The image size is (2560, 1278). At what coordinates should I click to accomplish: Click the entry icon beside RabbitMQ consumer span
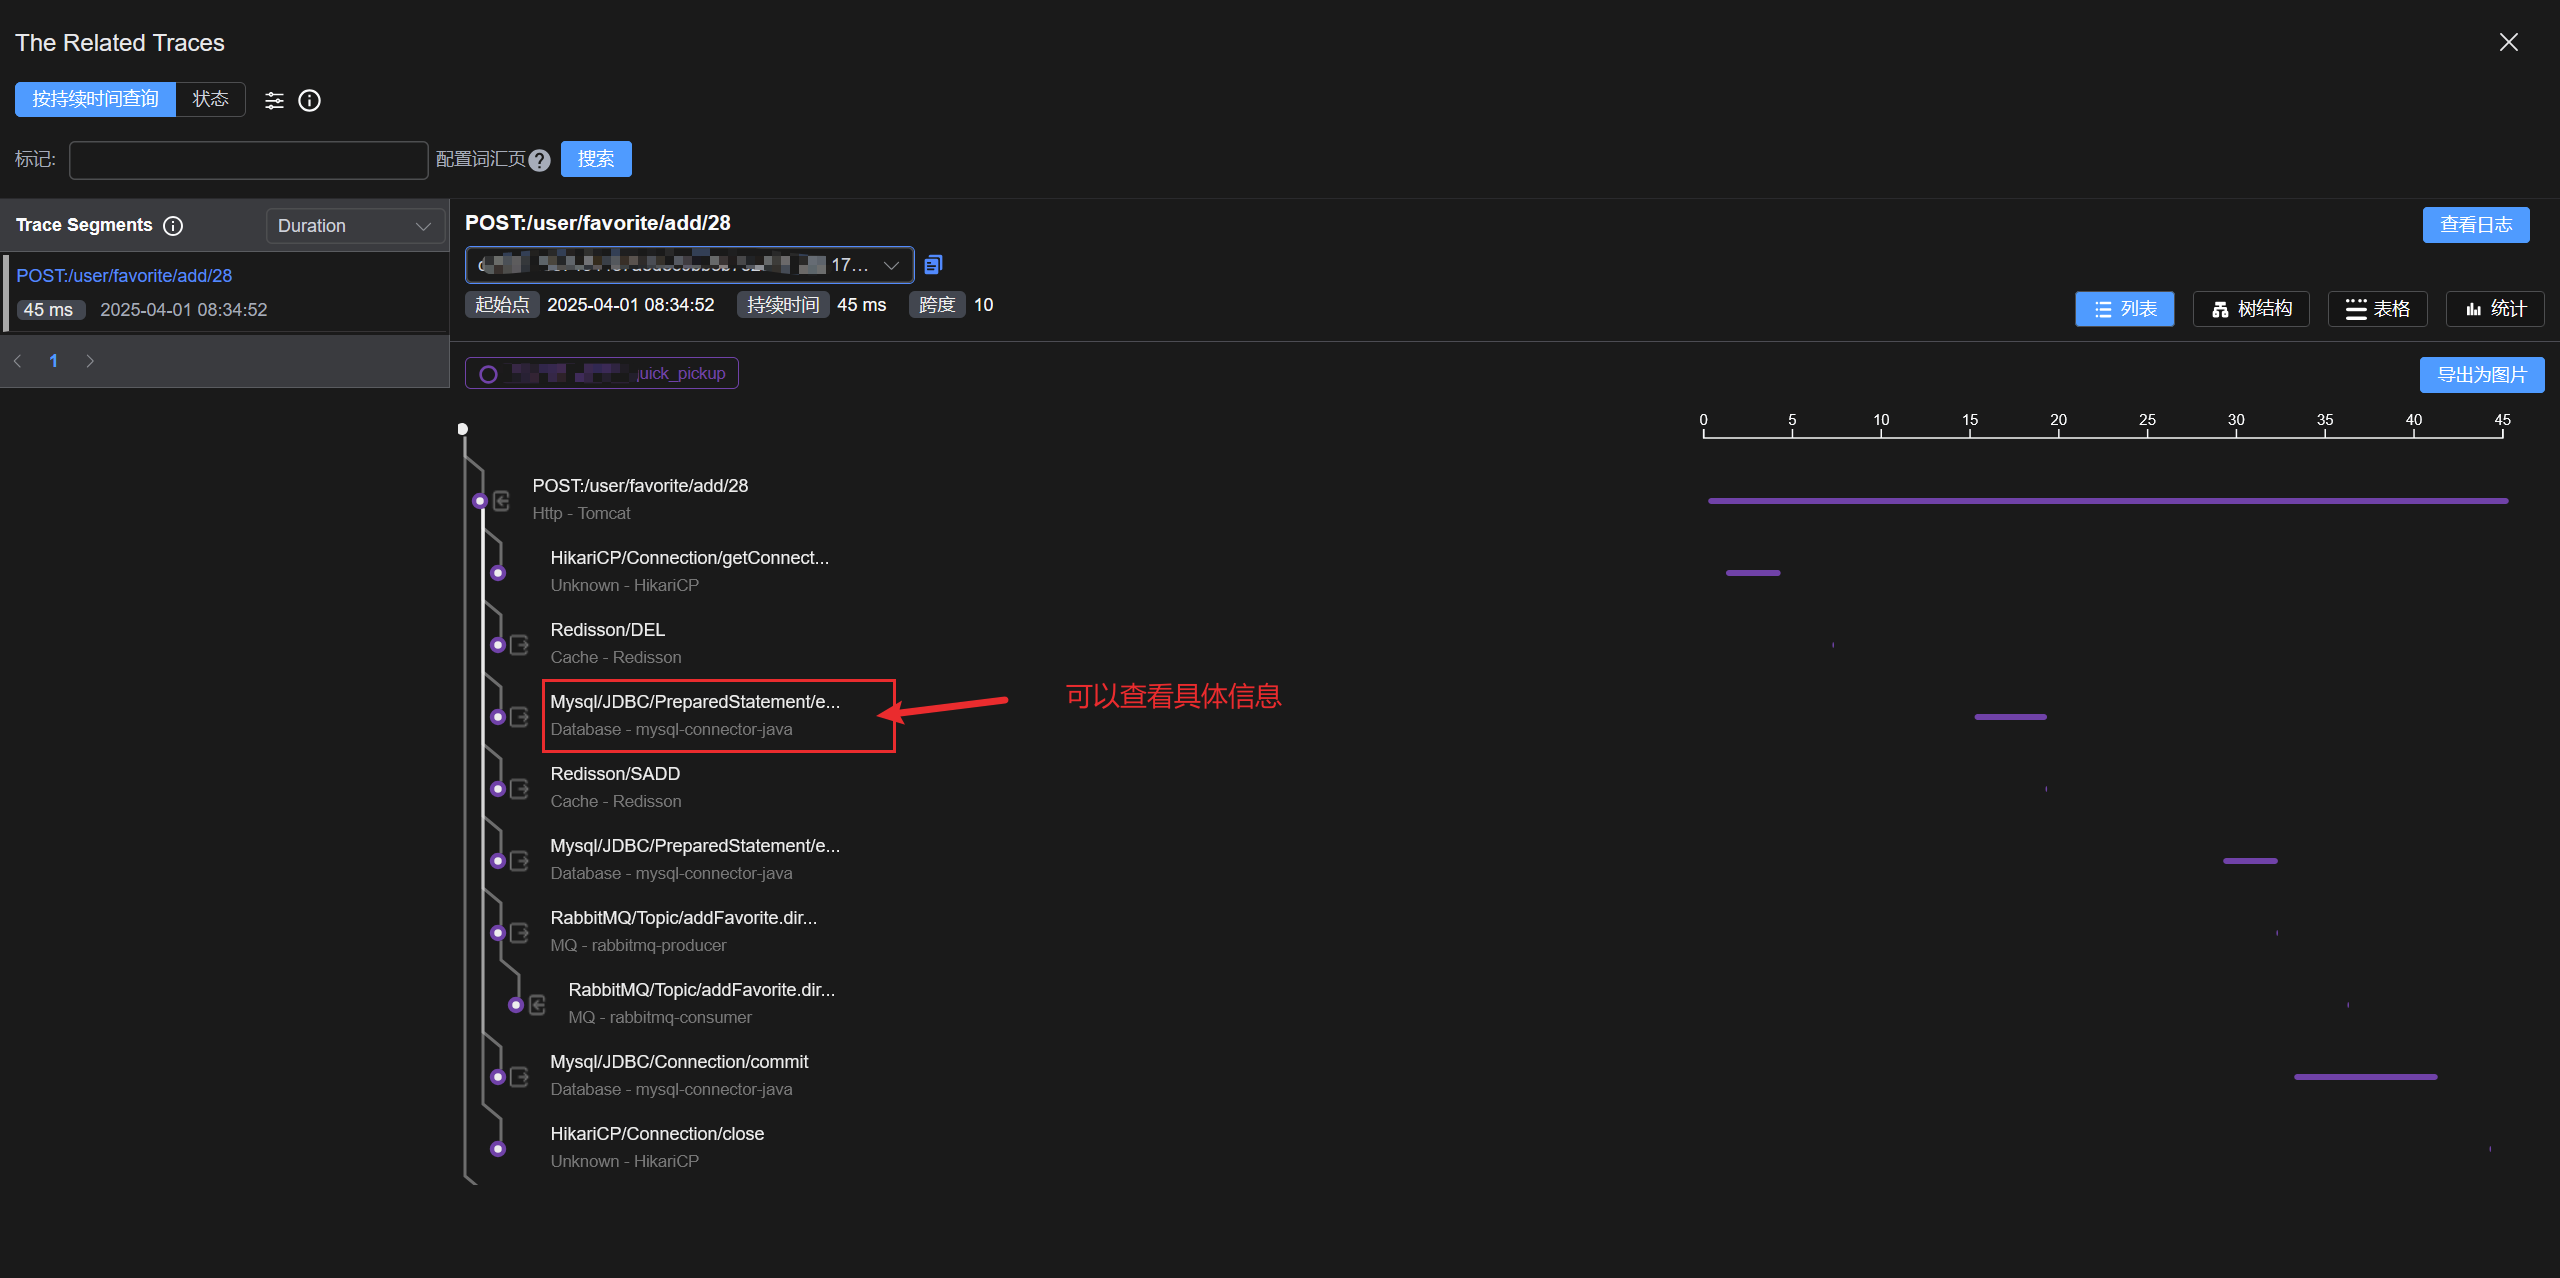click(537, 1005)
